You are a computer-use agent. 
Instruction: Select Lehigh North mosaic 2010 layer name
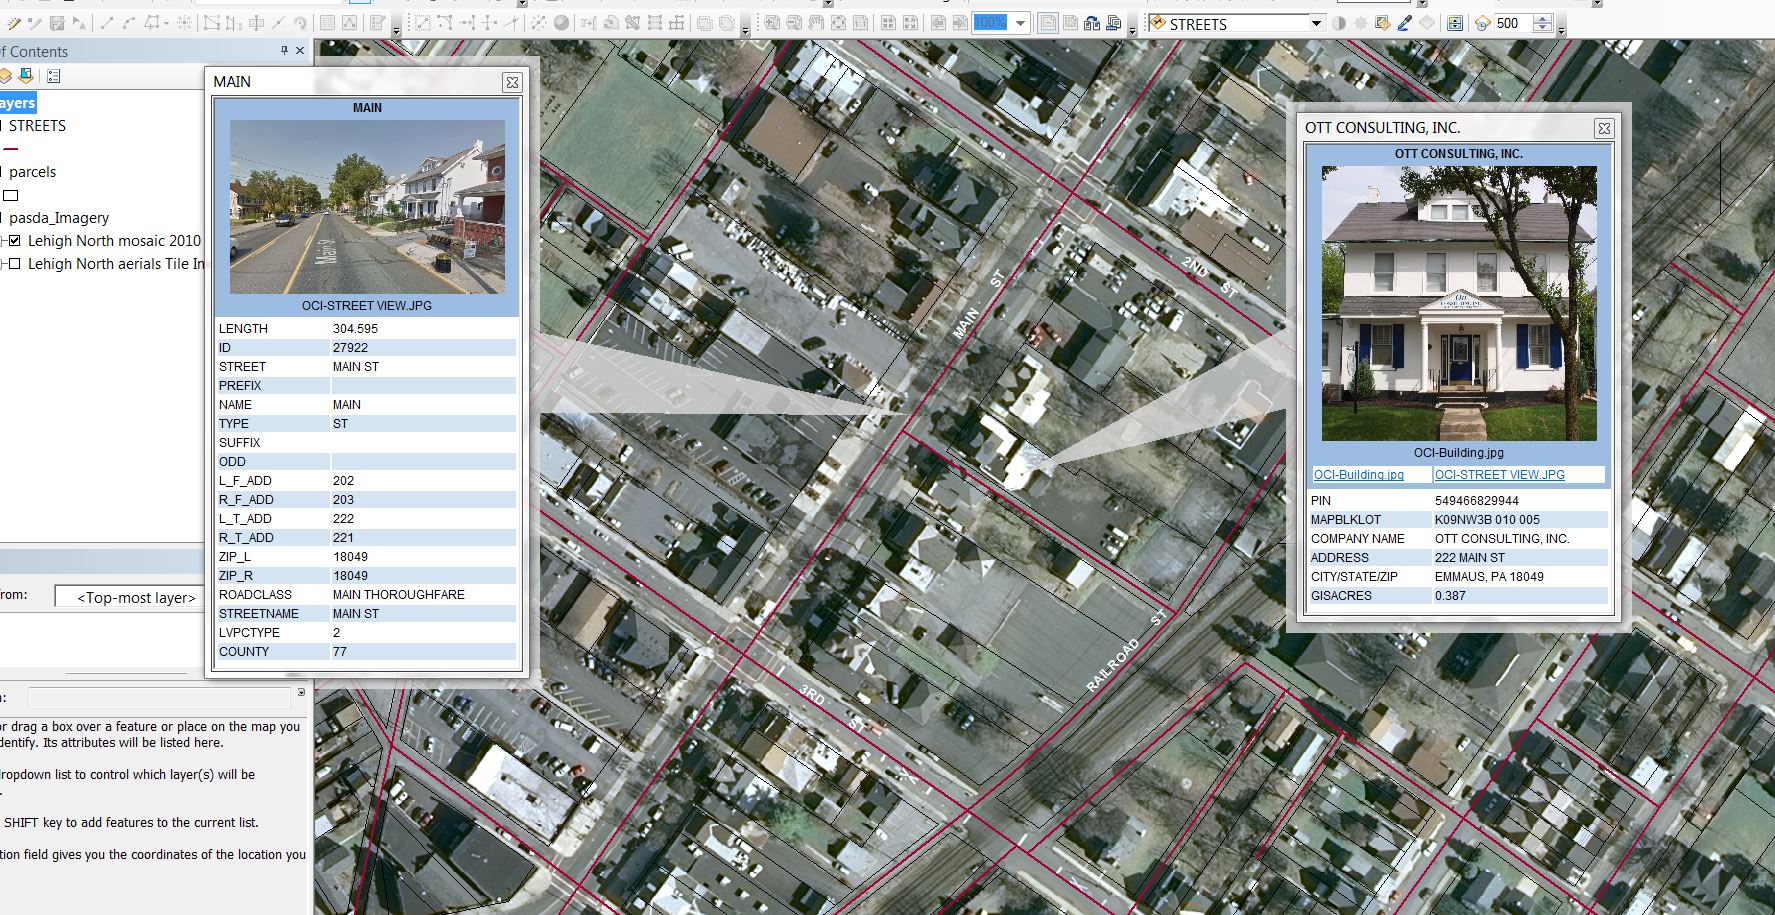pos(114,241)
